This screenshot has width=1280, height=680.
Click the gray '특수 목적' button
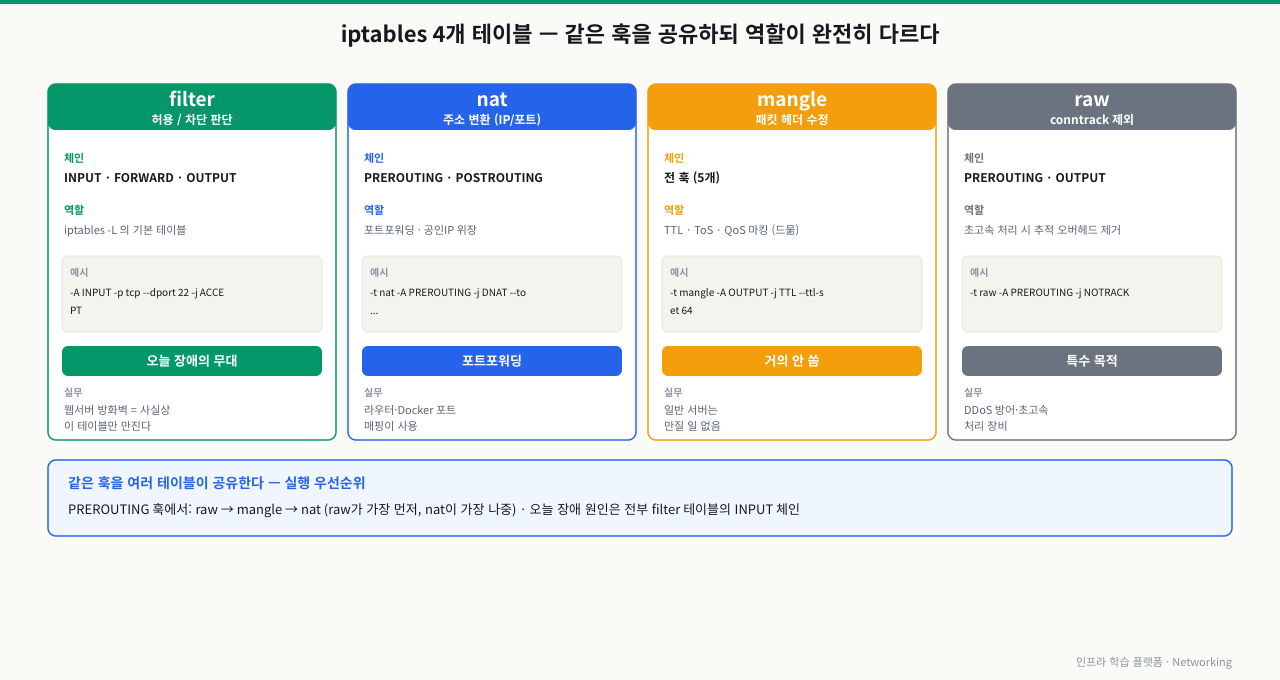click(x=1092, y=361)
